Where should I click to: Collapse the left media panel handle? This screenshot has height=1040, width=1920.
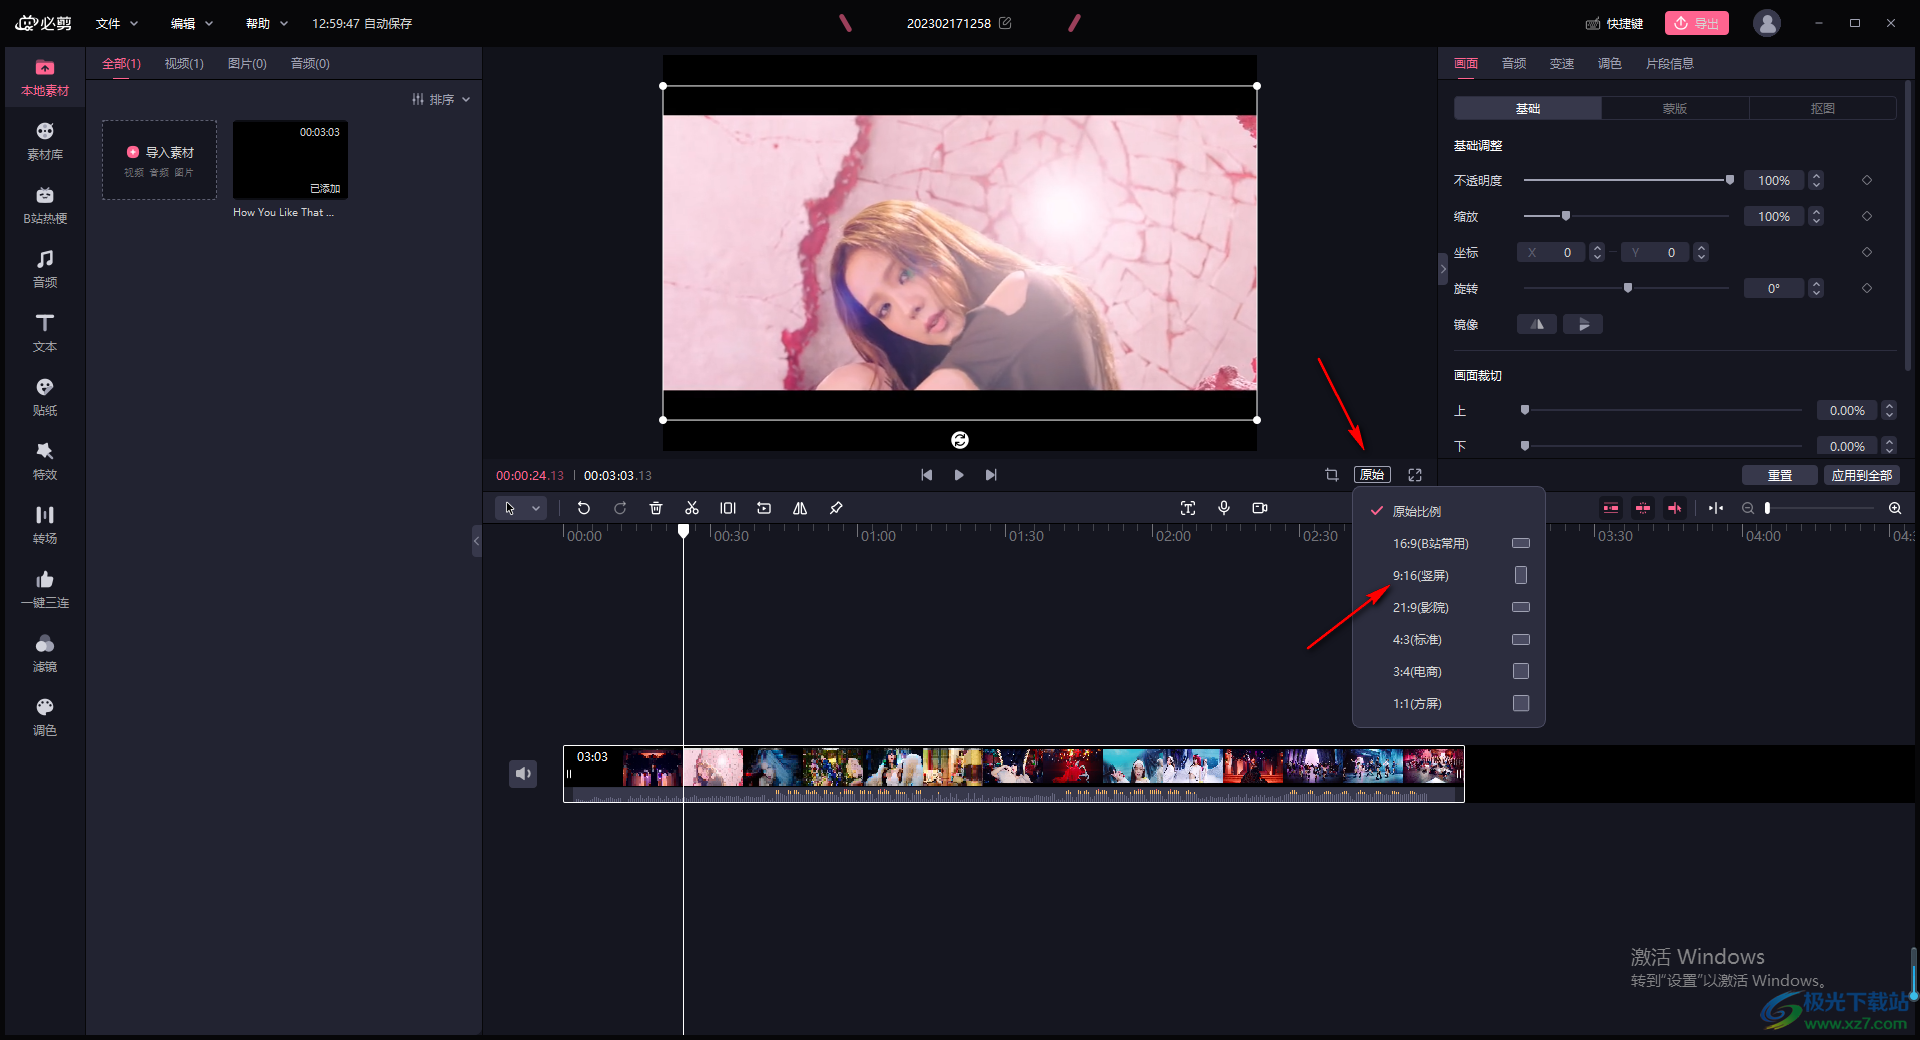[x=476, y=541]
